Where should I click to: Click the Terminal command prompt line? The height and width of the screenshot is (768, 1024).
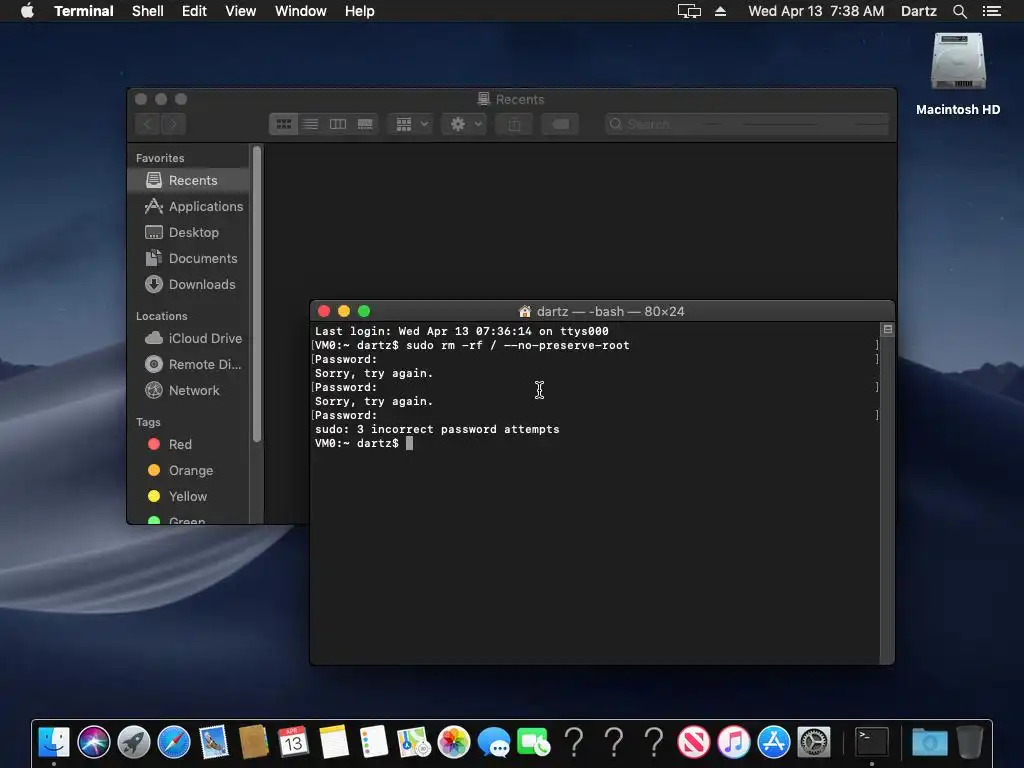[x=364, y=443]
